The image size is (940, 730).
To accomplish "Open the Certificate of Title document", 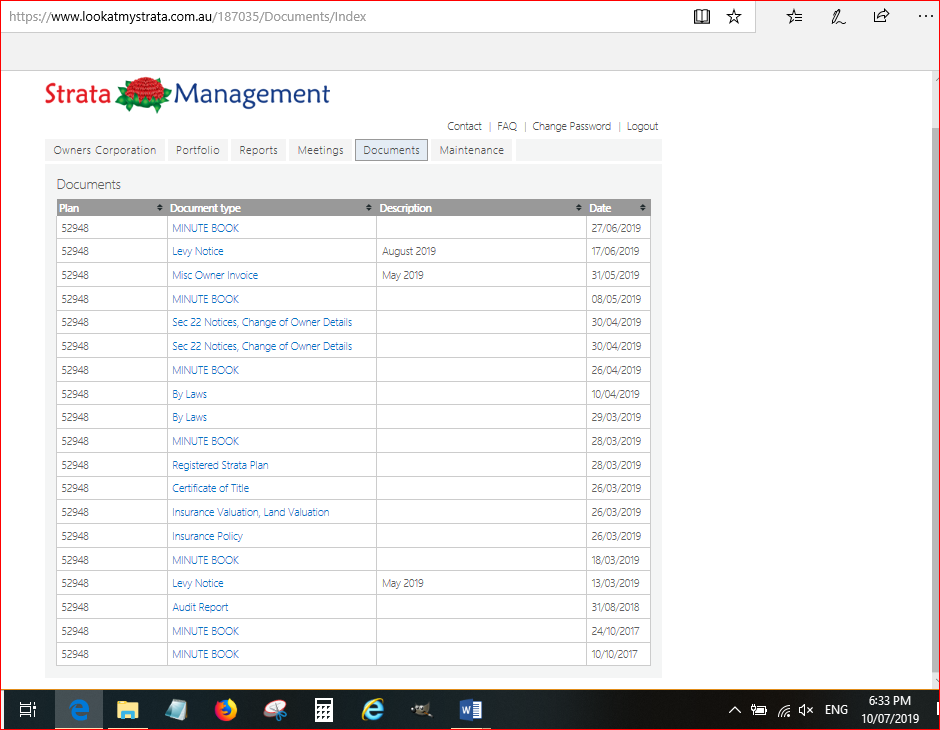I will [x=210, y=488].
